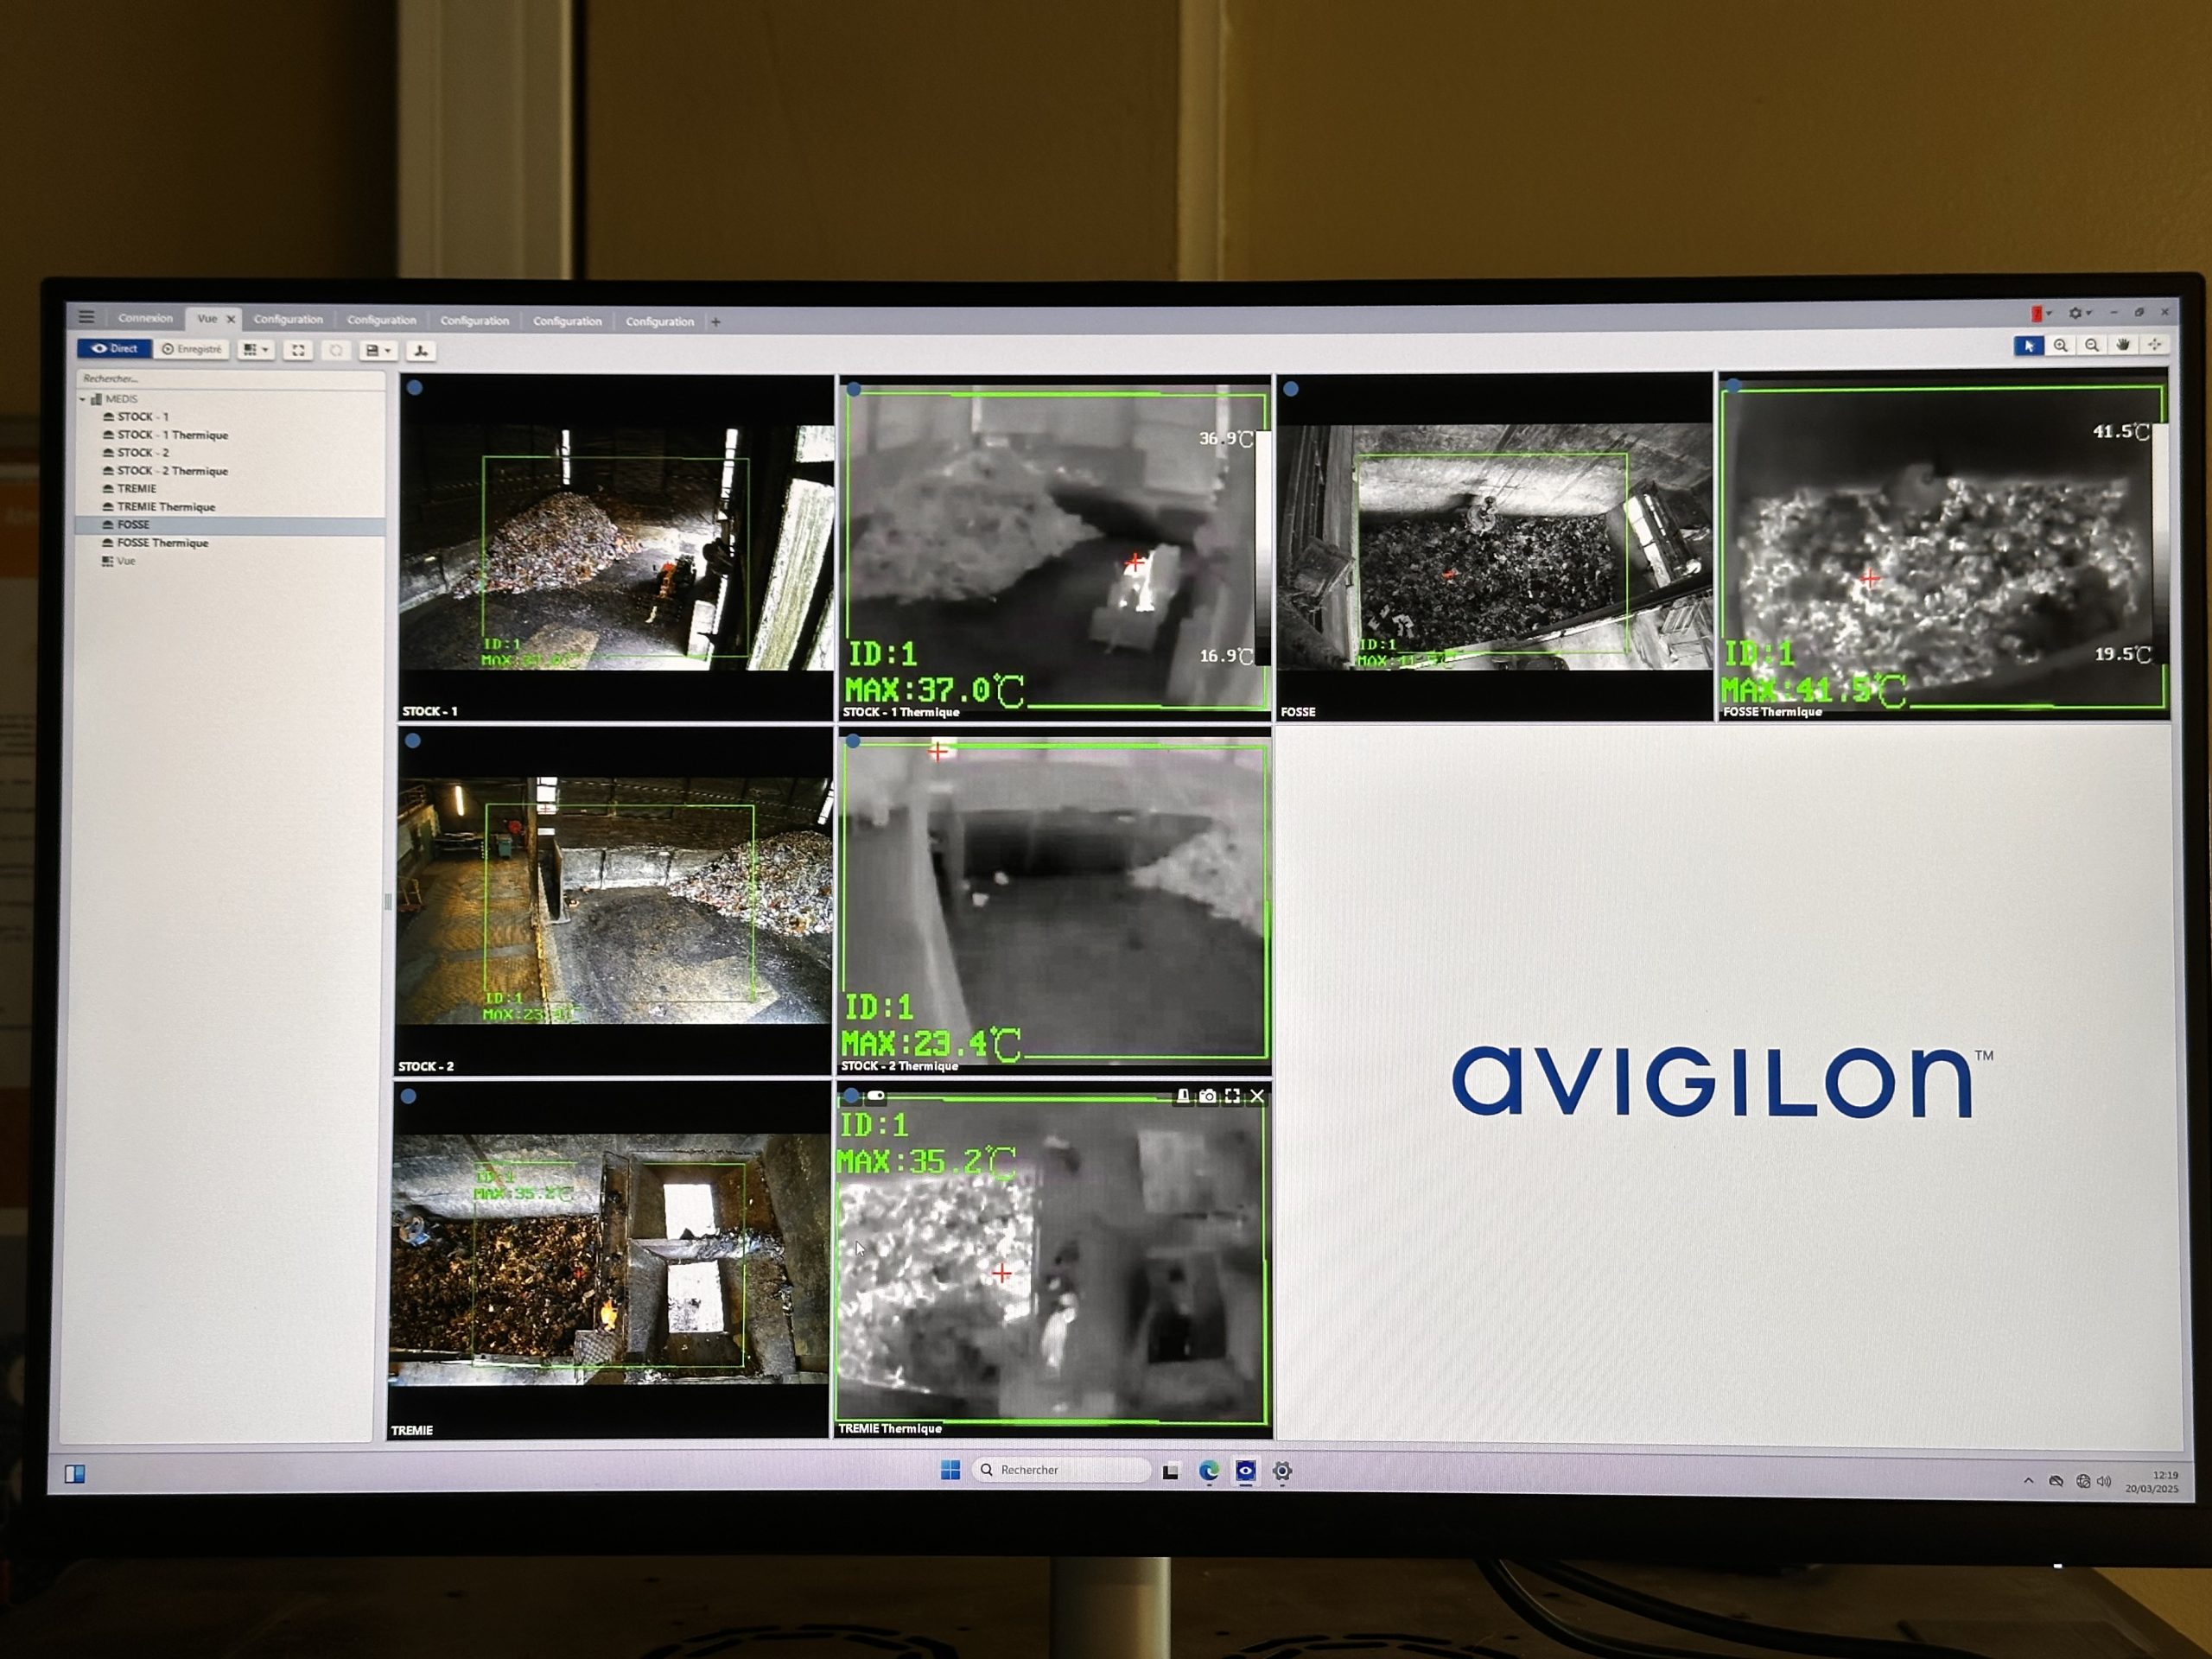Click the taskbar Rechercher search box
The width and height of the screenshot is (2212, 1659).
coord(1061,1470)
